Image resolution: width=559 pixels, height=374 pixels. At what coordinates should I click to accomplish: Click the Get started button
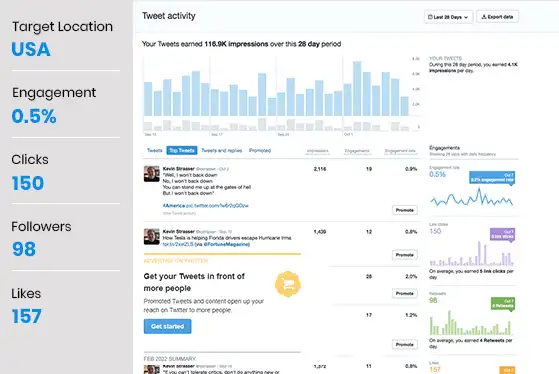pyautogui.click(x=168, y=326)
